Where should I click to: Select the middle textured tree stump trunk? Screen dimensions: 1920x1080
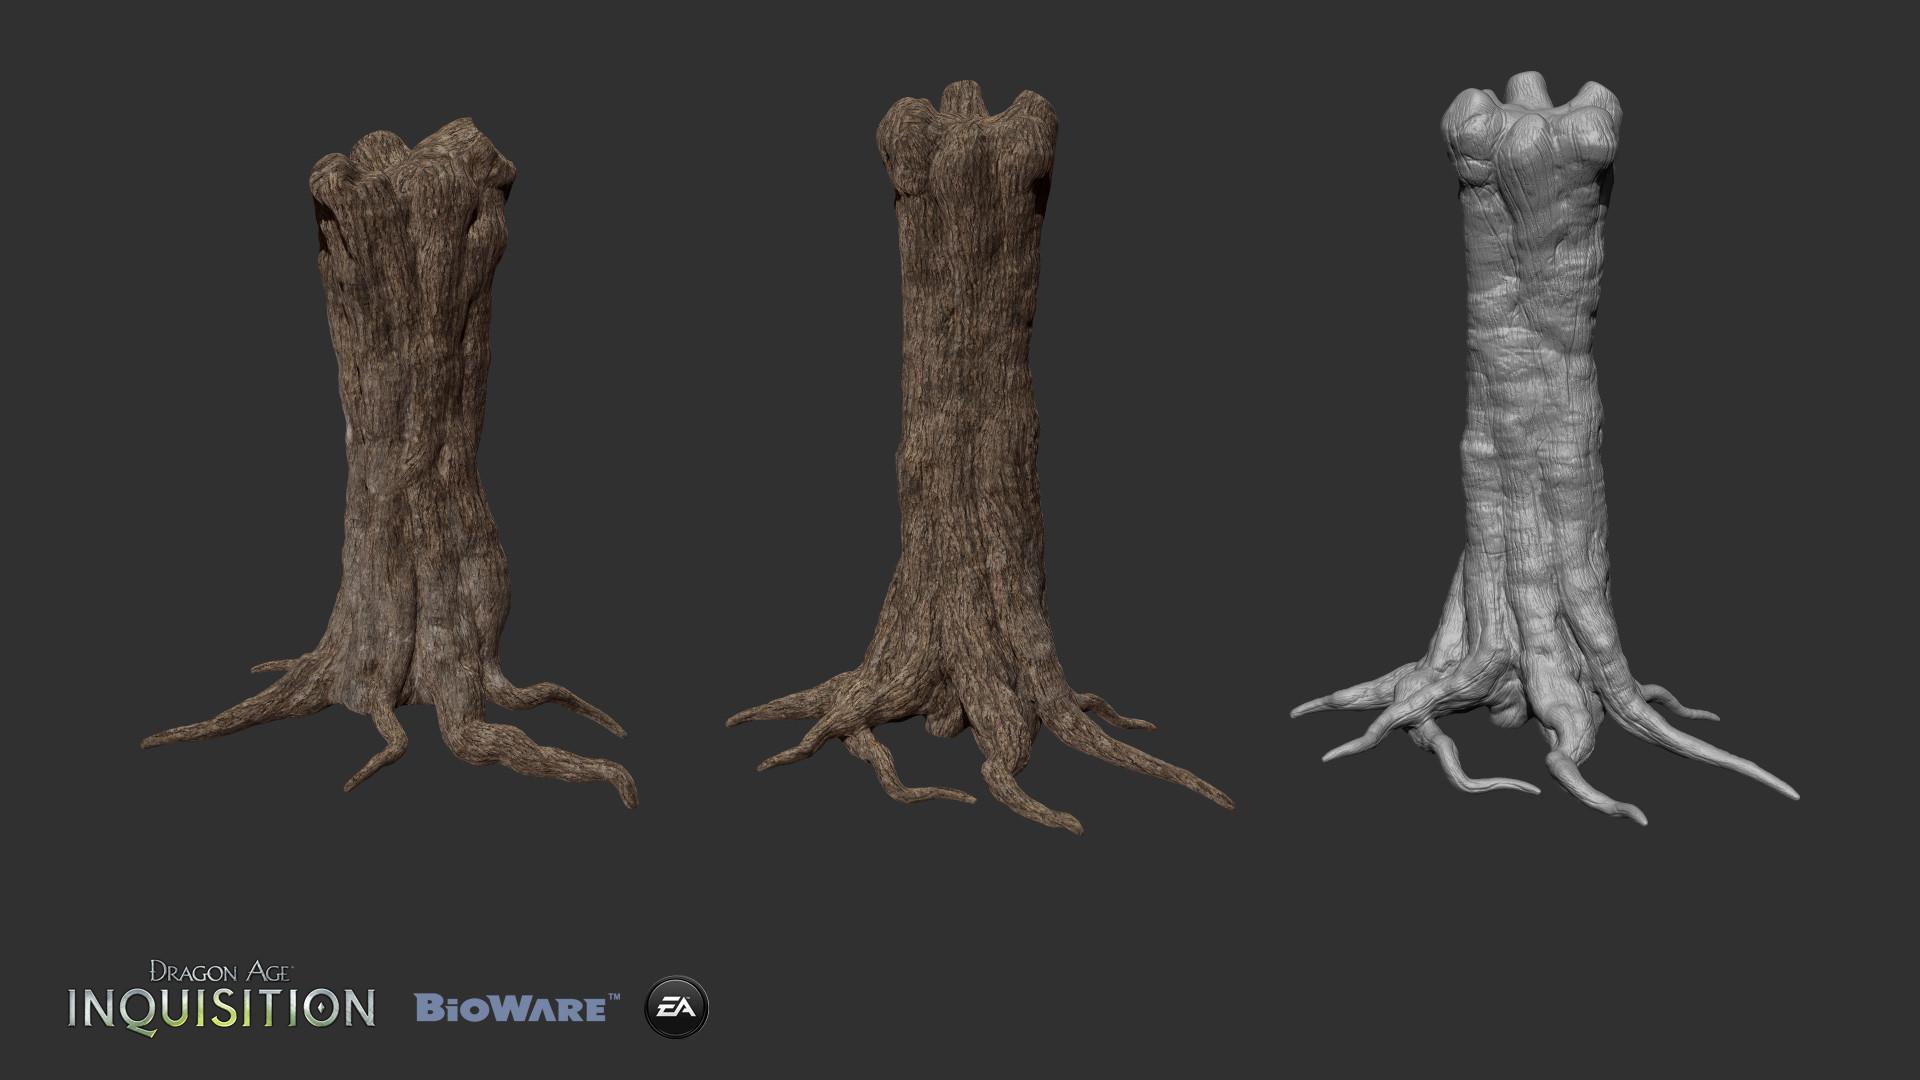tap(968, 400)
